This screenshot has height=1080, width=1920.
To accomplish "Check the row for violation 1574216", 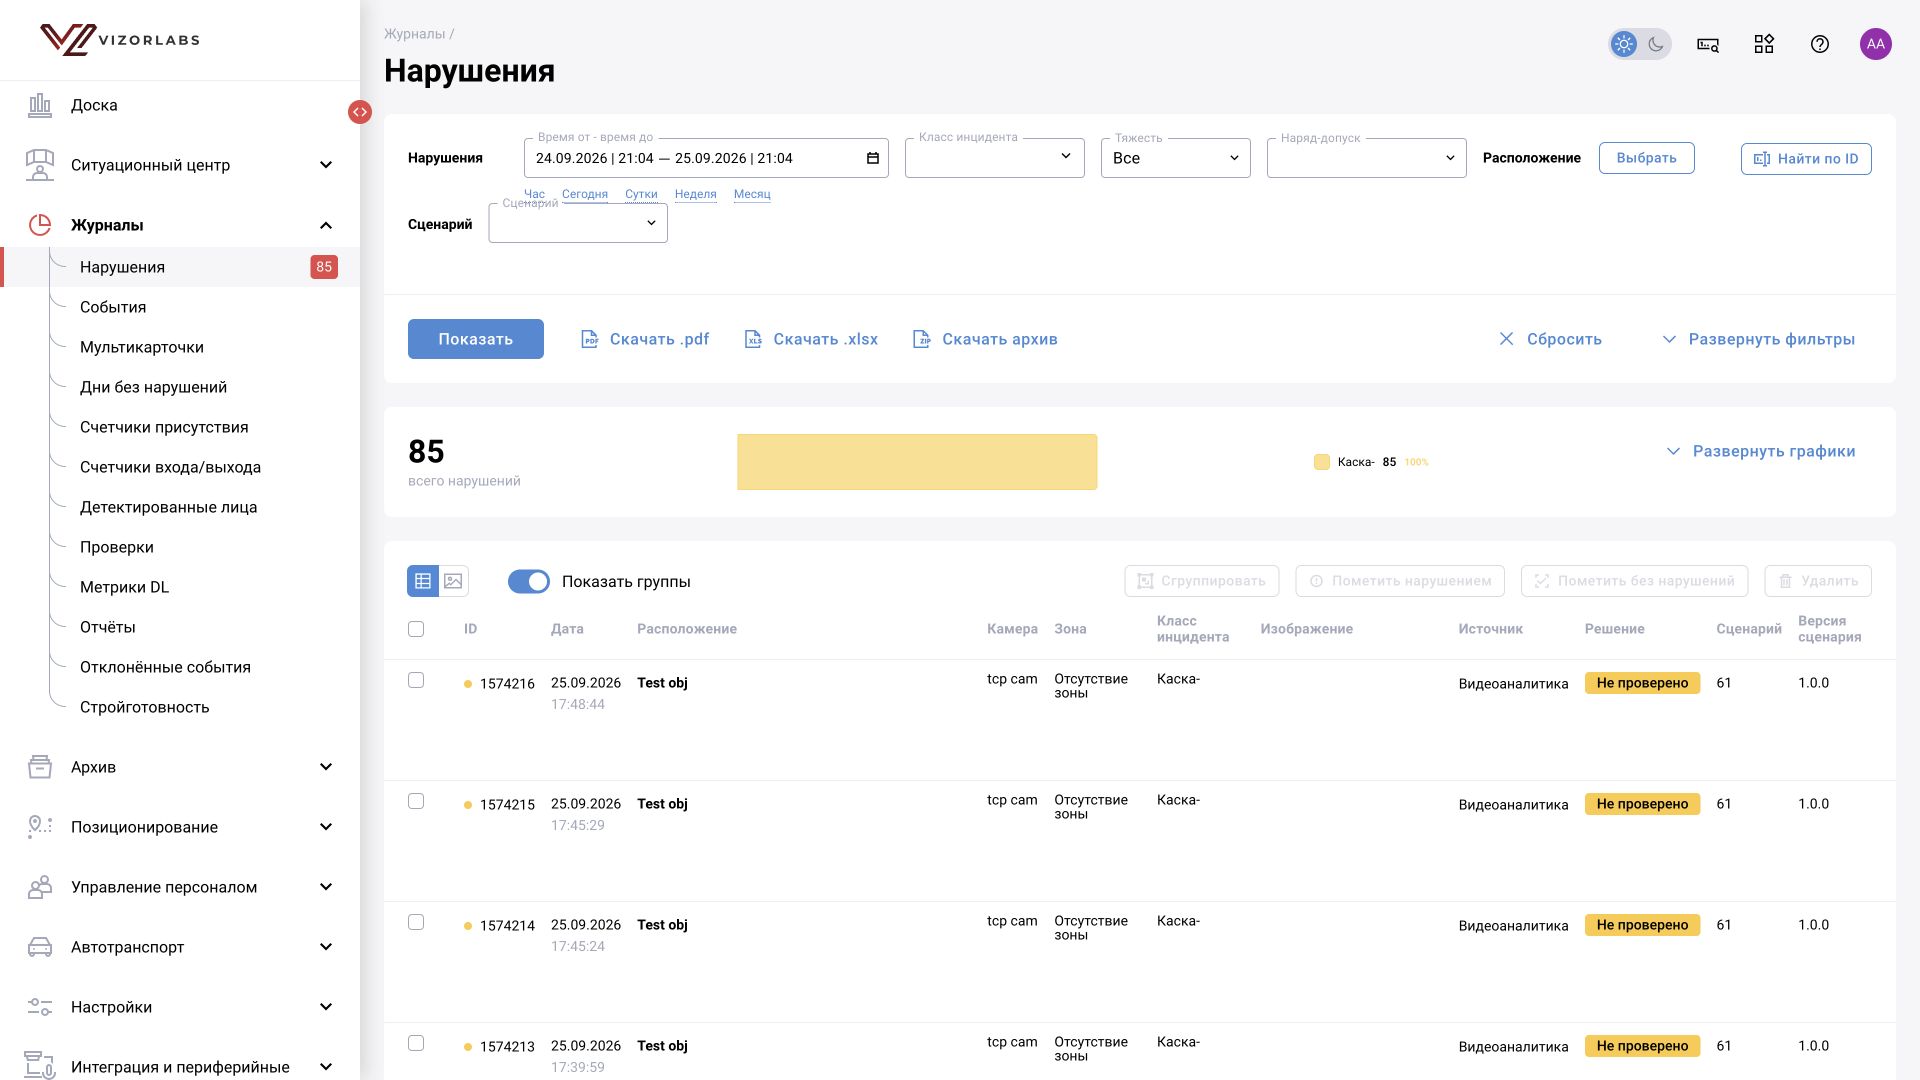I will point(416,680).
